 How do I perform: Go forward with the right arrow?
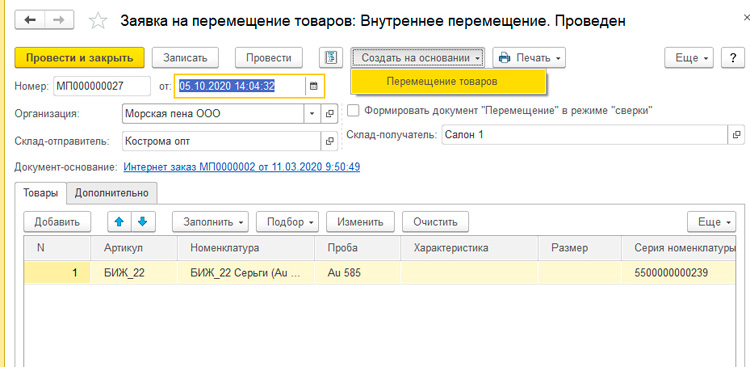click(x=59, y=20)
